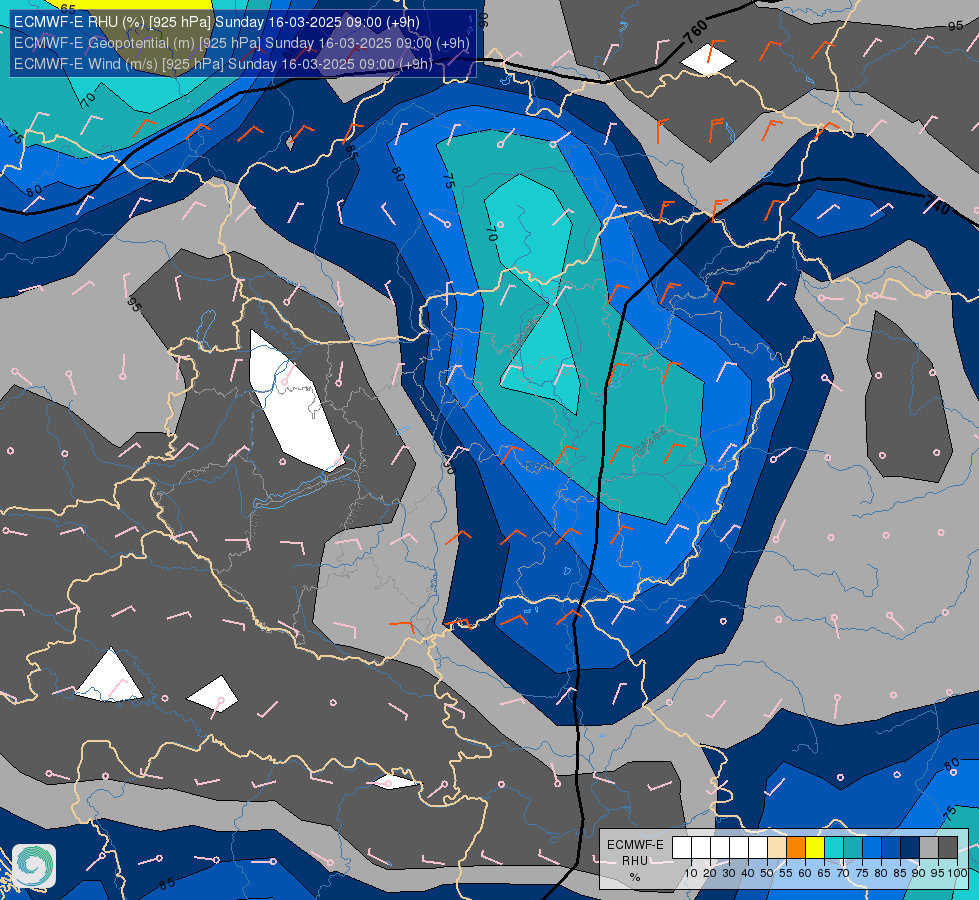
Task: Click the legend tick value "100"
Action: pos(958,873)
